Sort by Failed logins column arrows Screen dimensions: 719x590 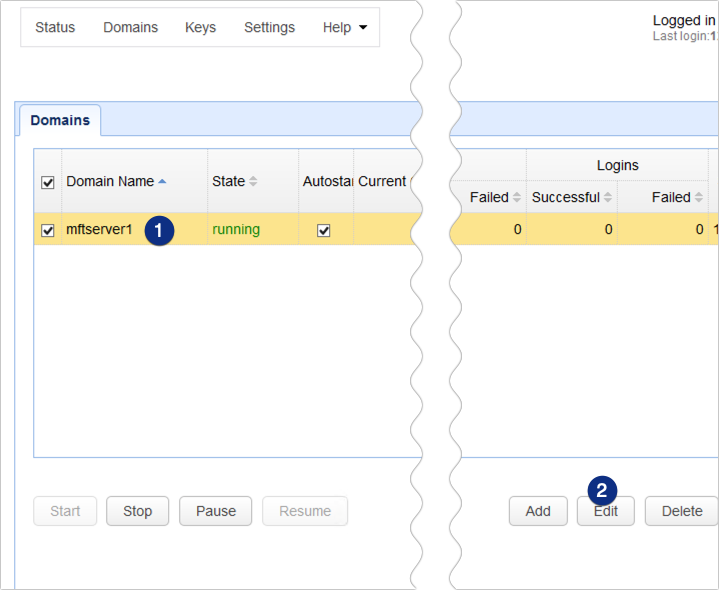pyautogui.click(x=699, y=198)
